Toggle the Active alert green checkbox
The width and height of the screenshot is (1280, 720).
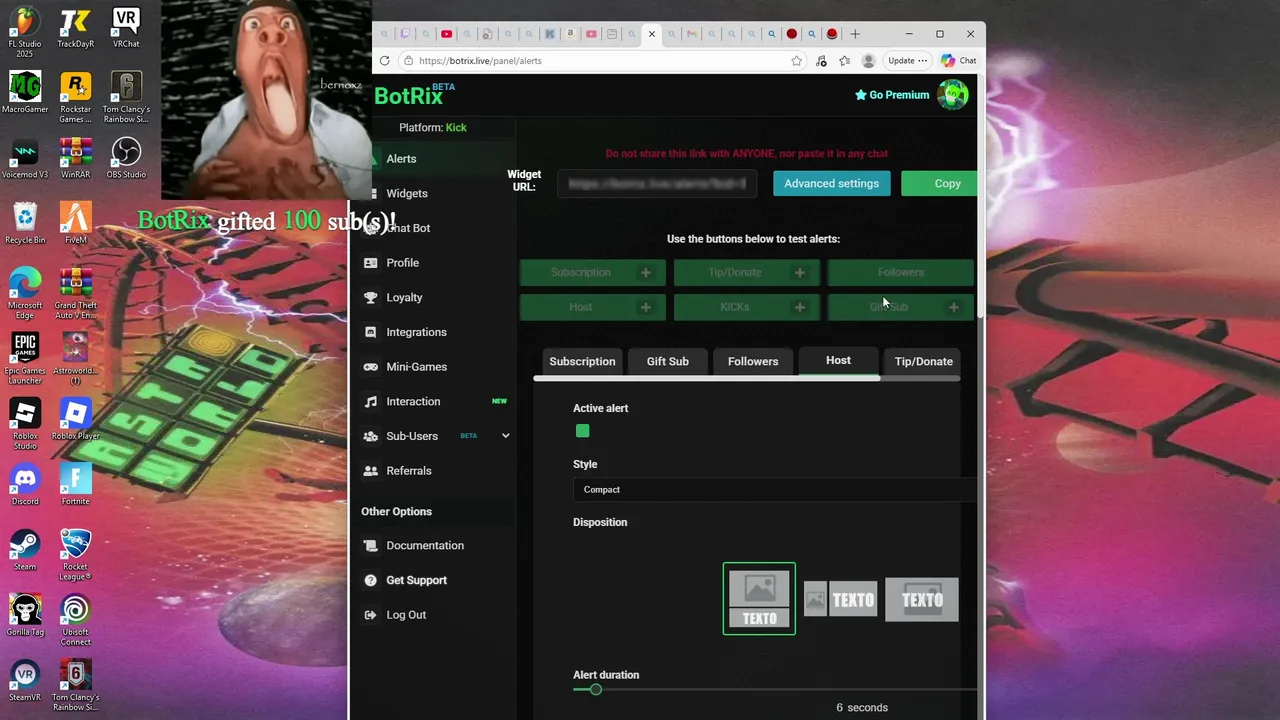583,431
